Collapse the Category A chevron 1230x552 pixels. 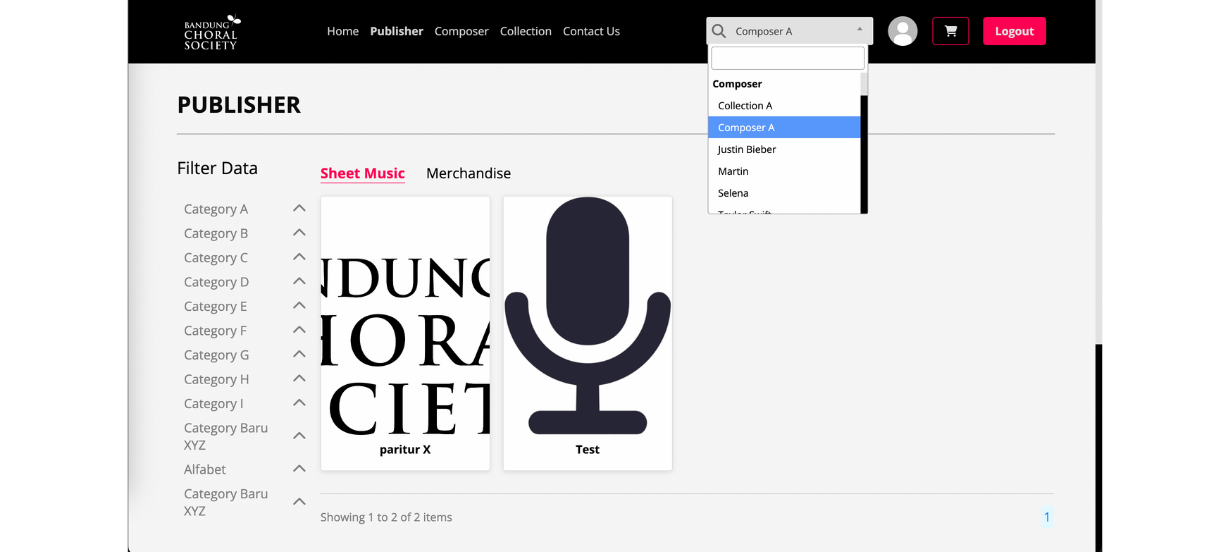299,208
